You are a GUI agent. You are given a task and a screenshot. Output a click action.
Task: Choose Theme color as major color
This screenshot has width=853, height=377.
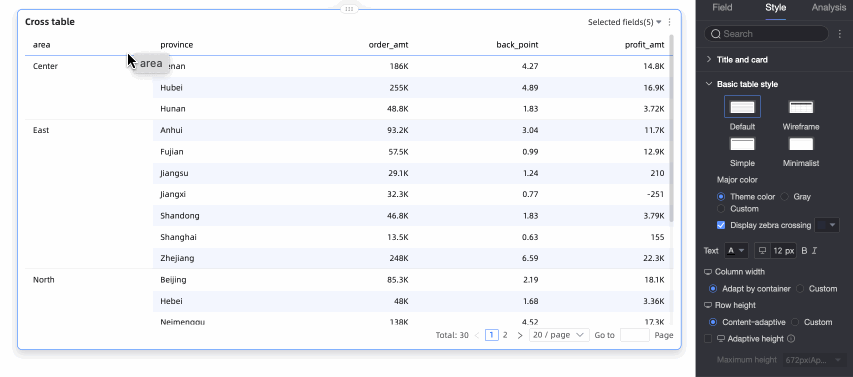[x=721, y=196]
